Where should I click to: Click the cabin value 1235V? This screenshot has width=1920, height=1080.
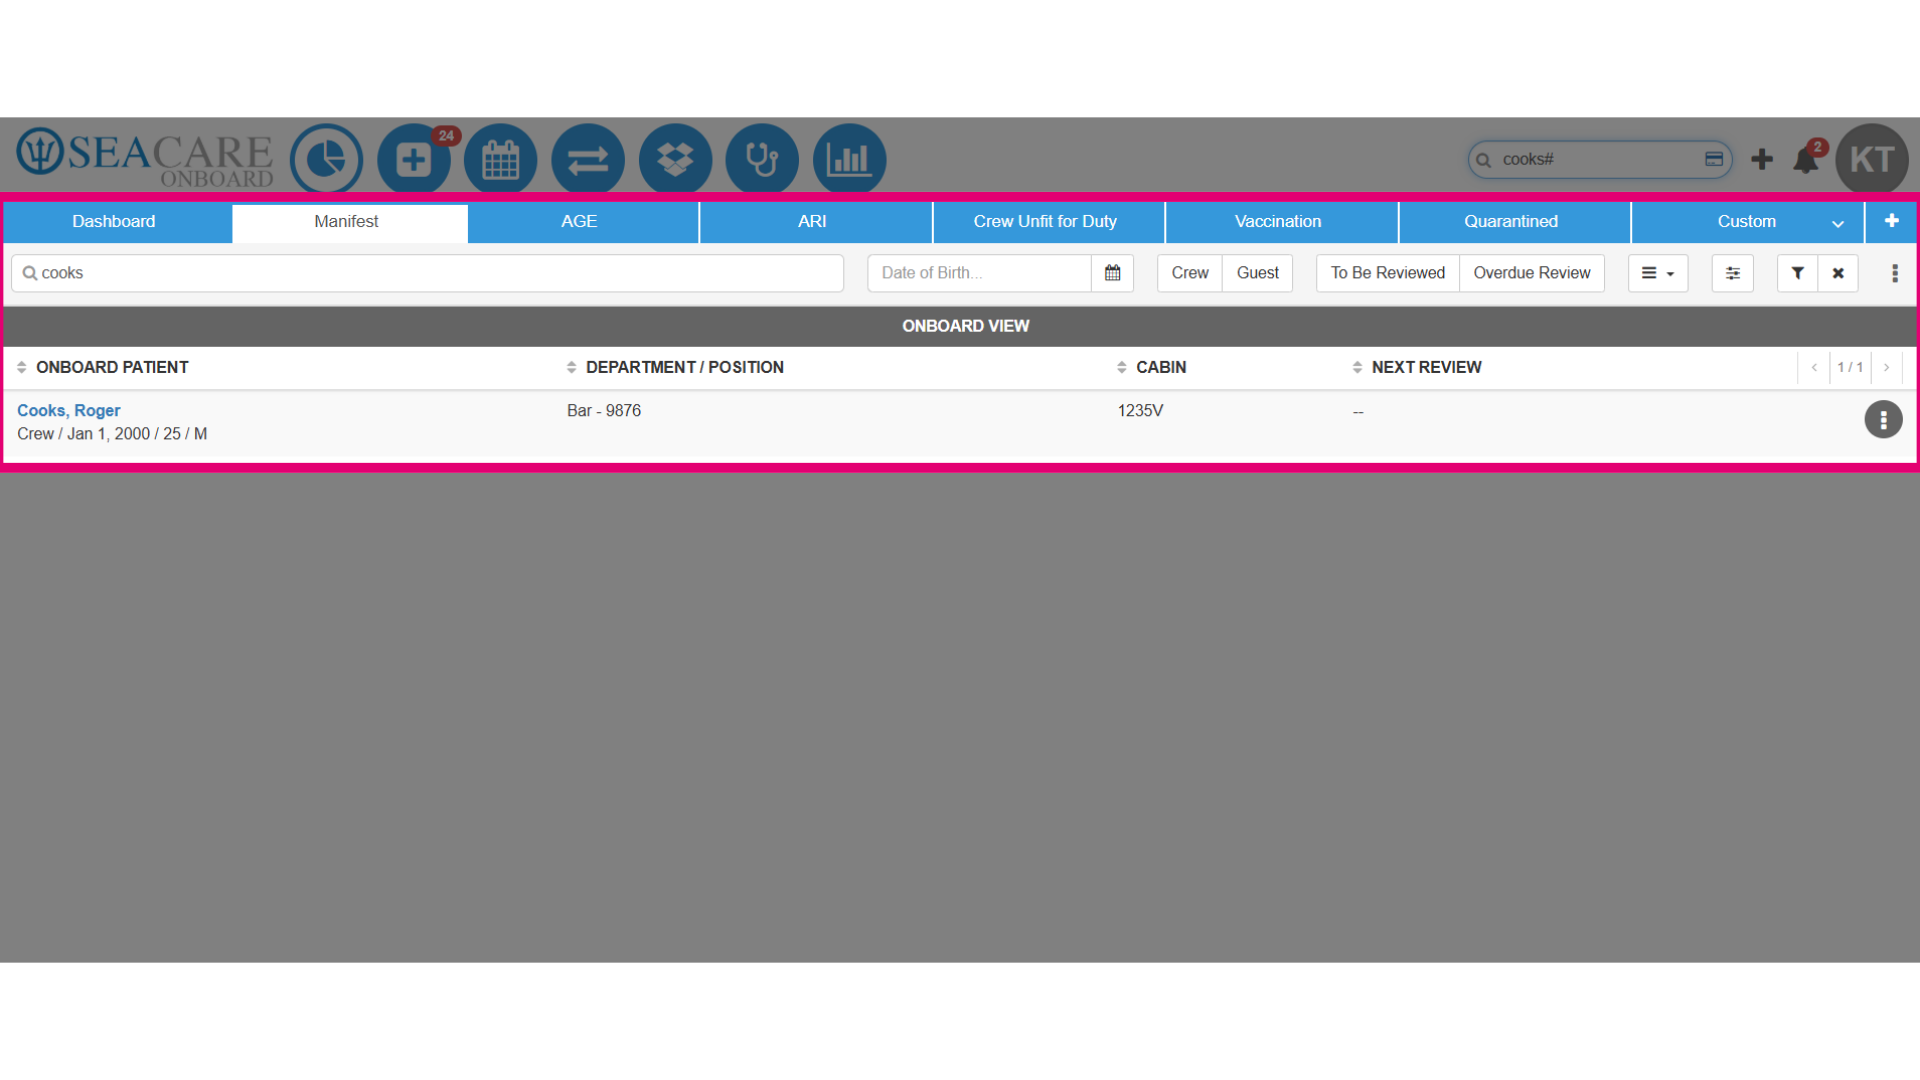[1140, 411]
